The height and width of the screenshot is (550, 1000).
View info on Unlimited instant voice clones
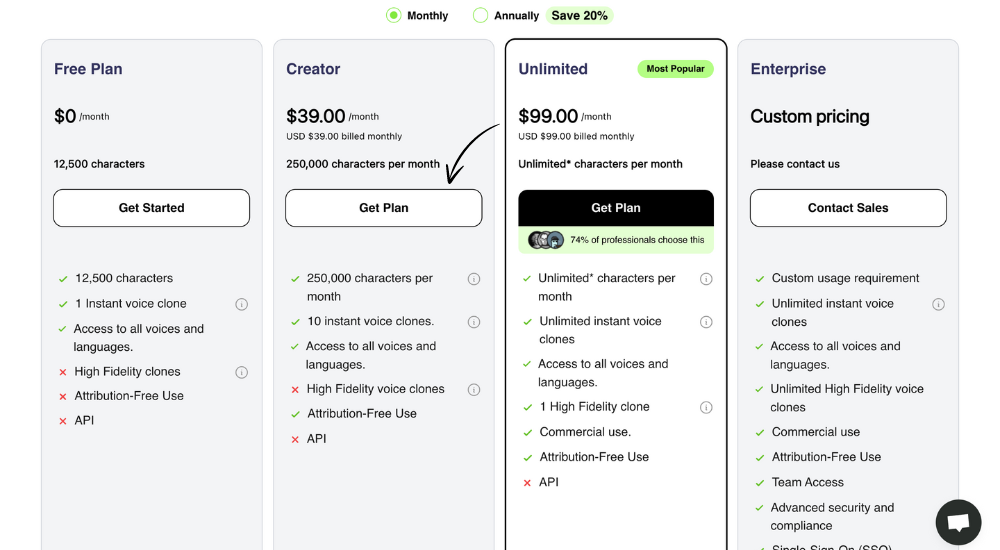705,322
